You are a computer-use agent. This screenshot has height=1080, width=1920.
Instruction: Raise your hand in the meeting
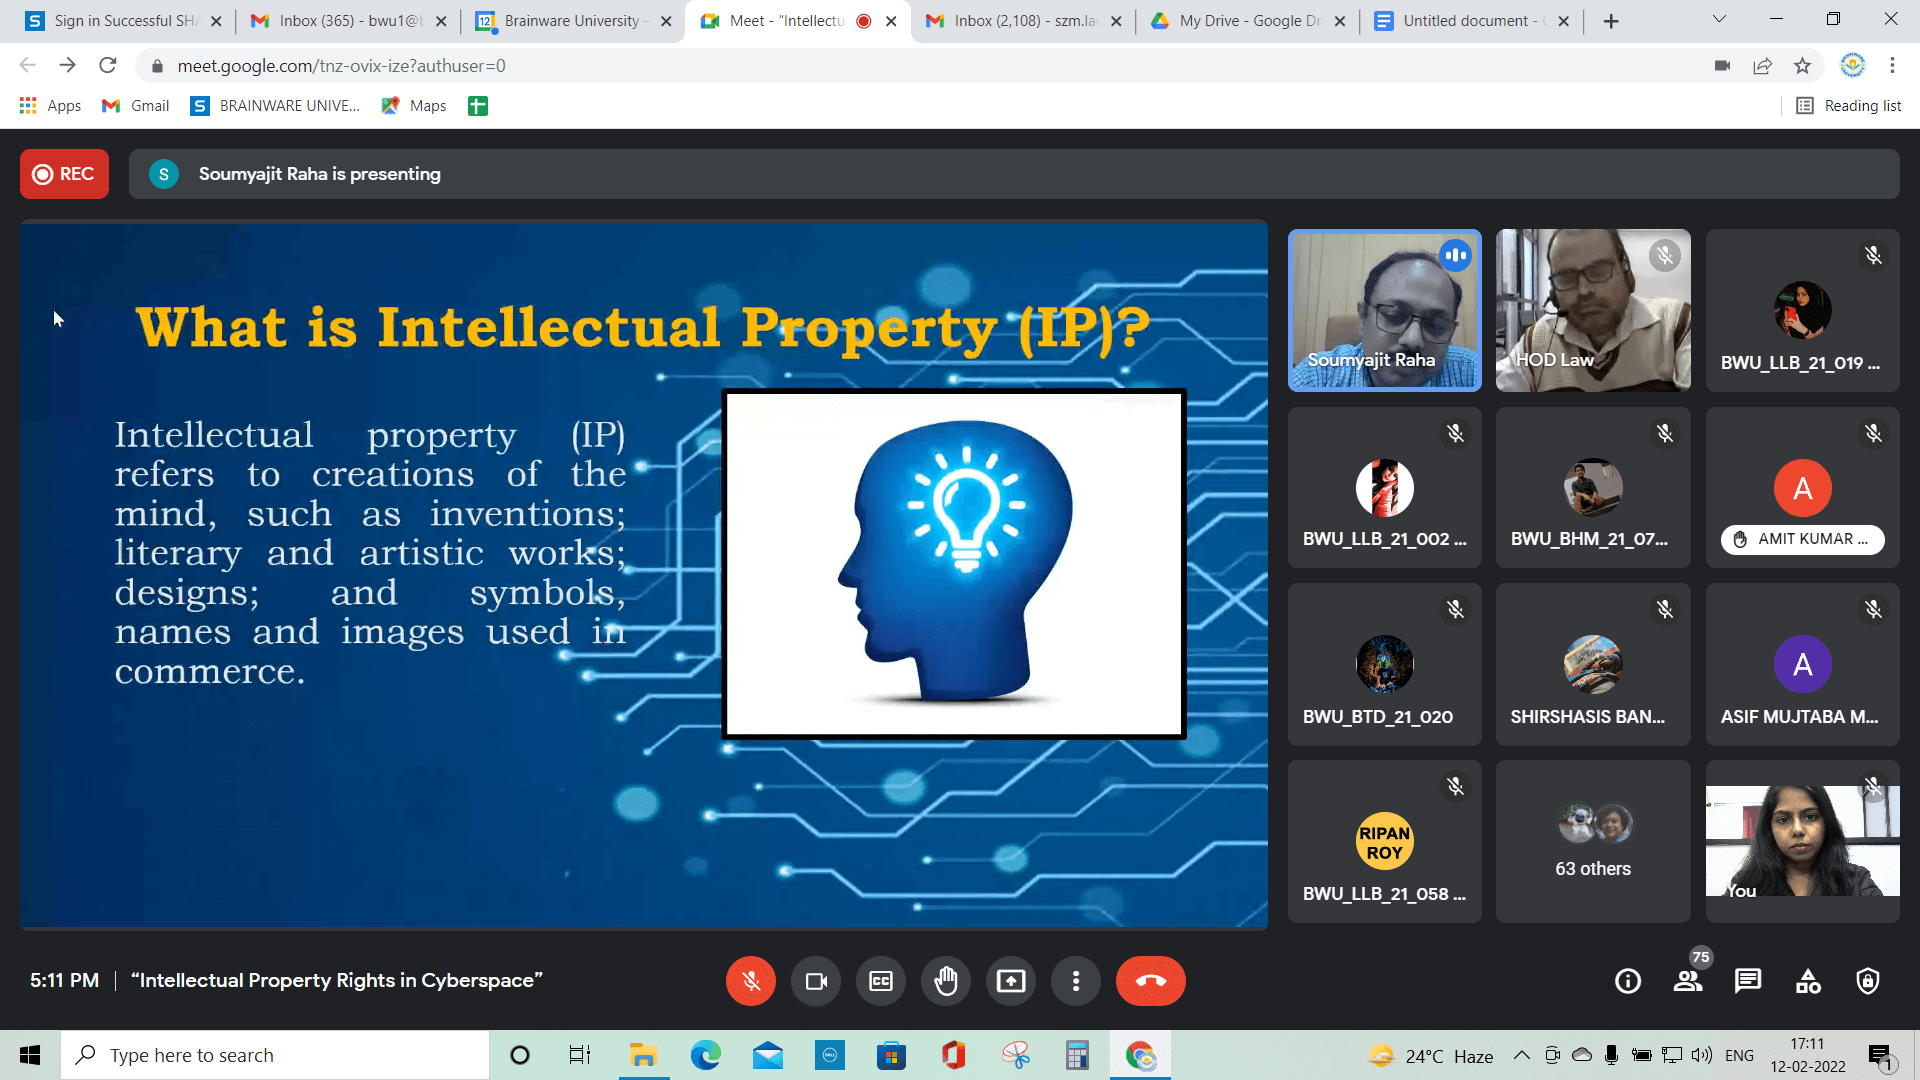click(945, 981)
